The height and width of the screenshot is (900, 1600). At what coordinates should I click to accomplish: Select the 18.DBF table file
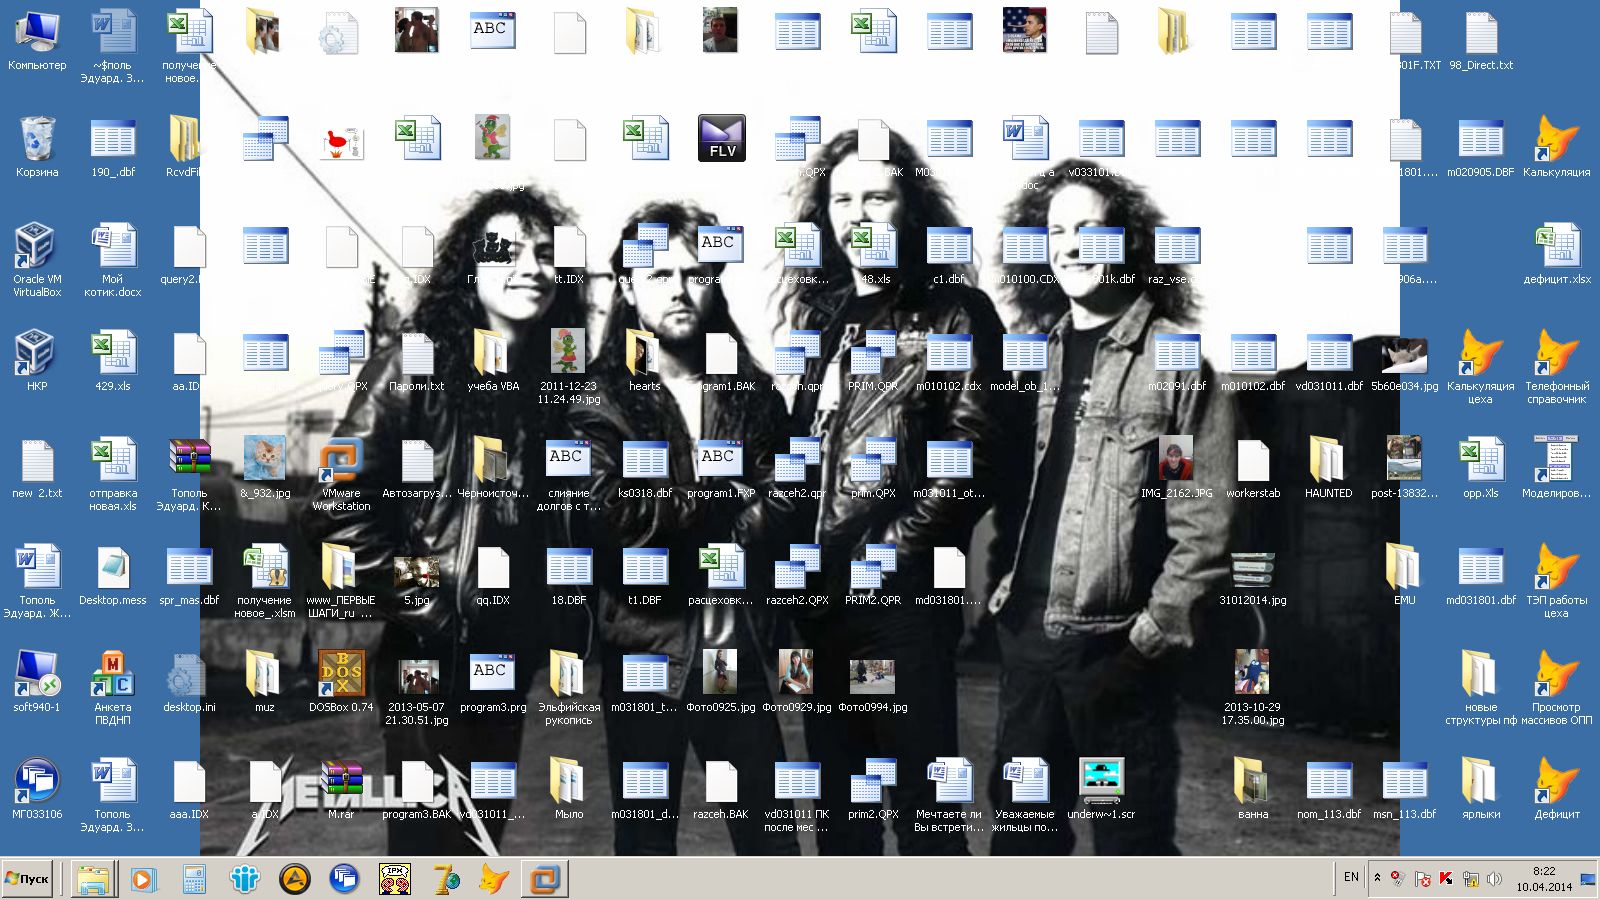(x=569, y=575)
